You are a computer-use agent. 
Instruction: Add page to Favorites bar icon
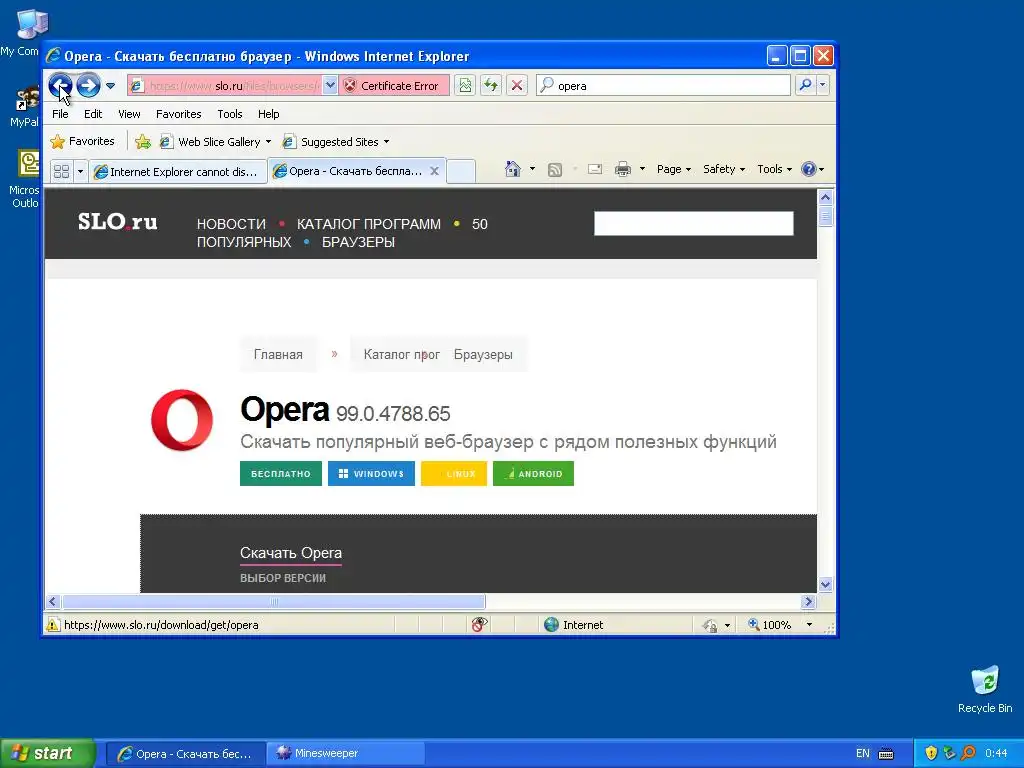pos(143,142)
